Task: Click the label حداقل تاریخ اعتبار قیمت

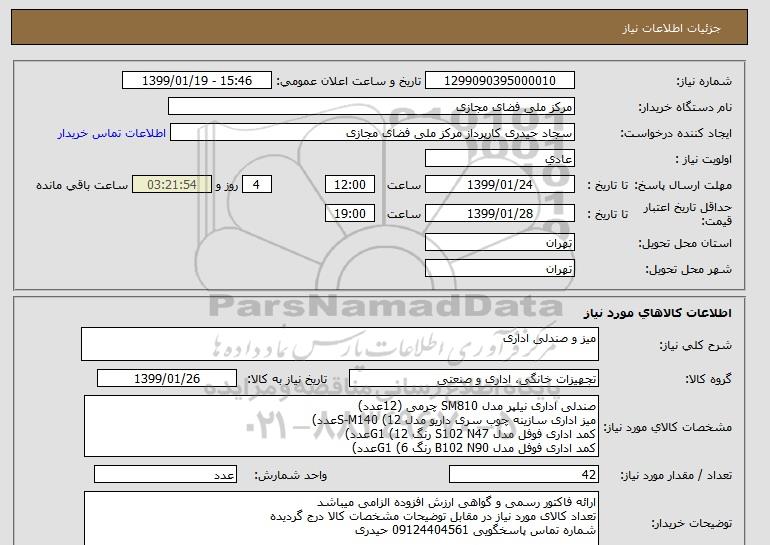Action: coord(688,214)
